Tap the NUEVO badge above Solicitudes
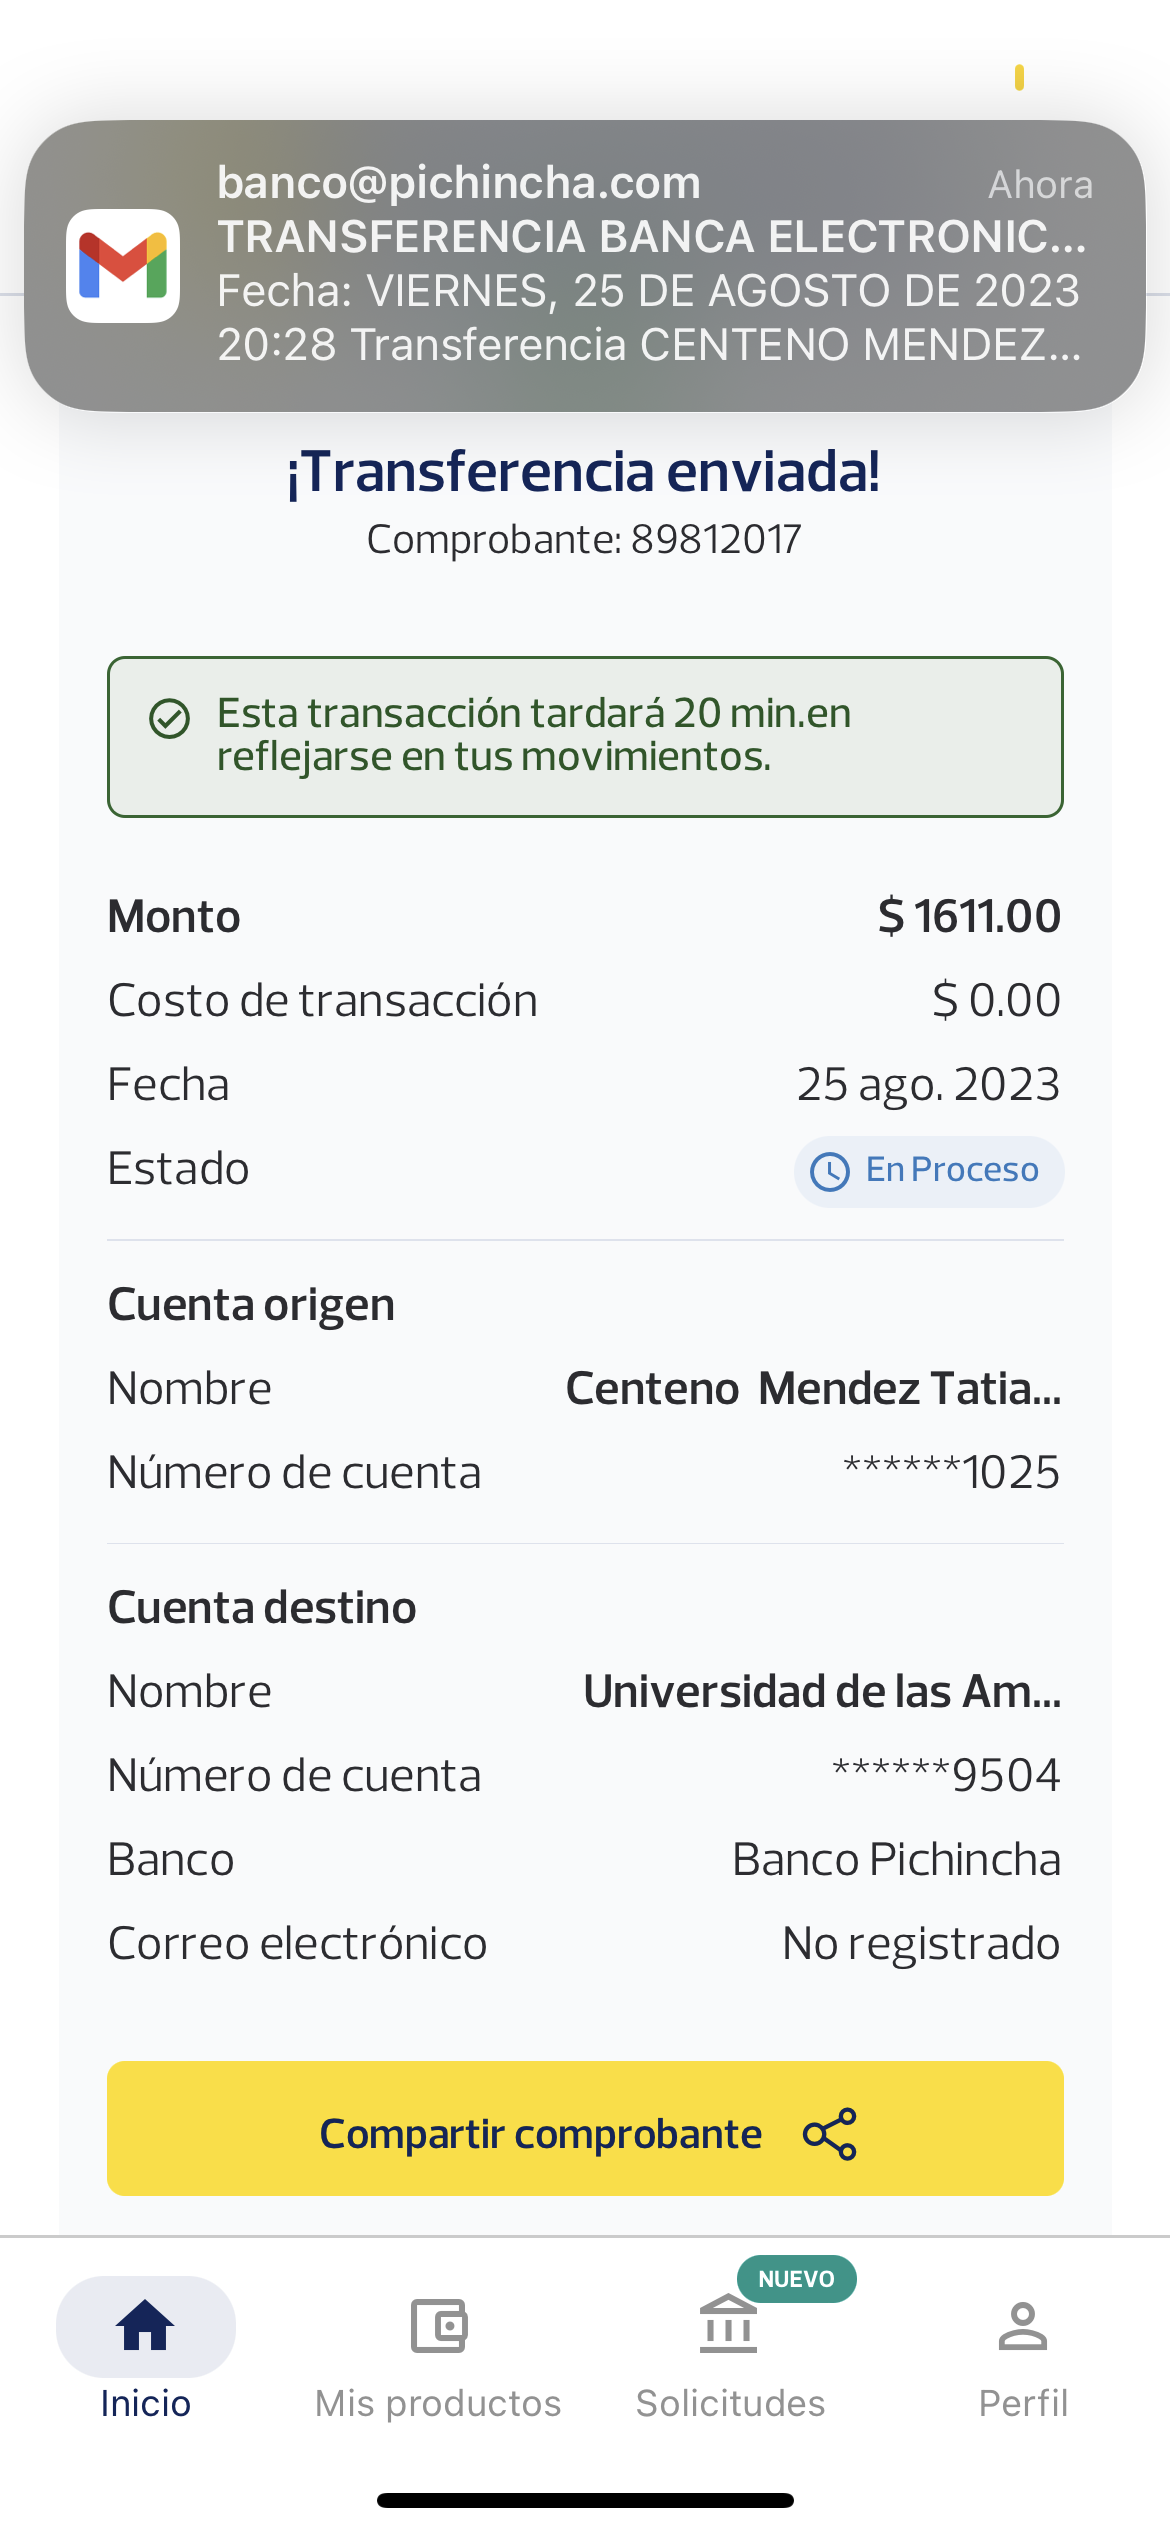This screenshot has height=2532, width=1170. click(796, 2279)
